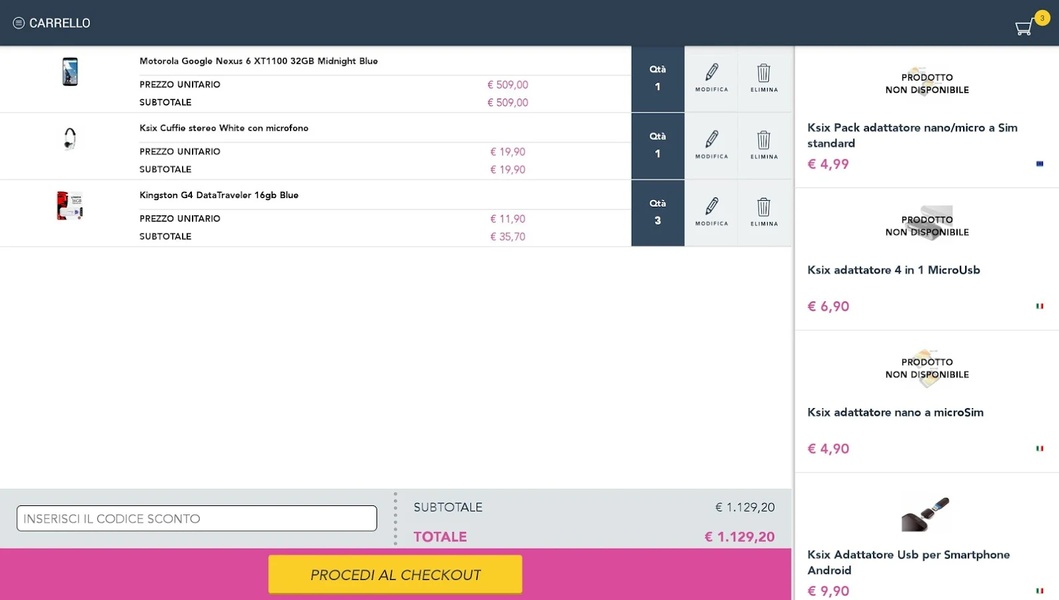Open the Ksix USB adapter product image

tap(926, 514)
